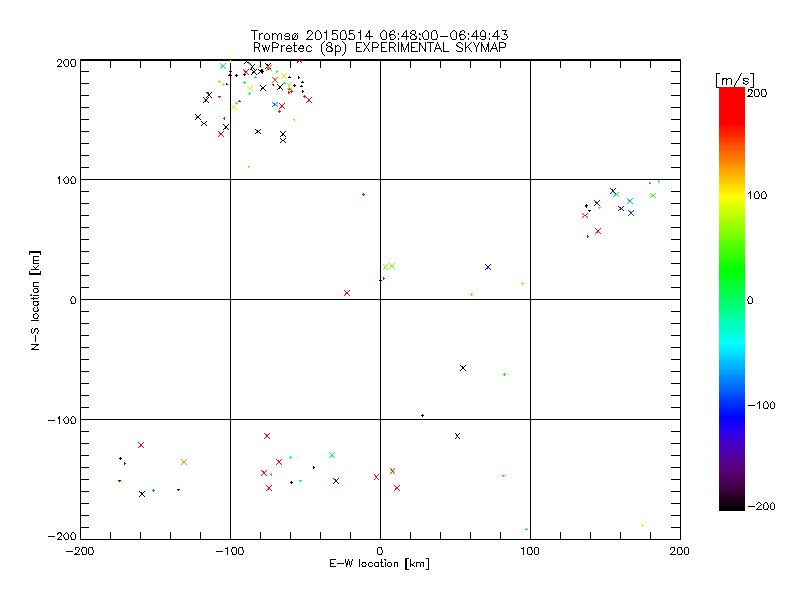Image resolution: width=800 pixels, height=600 pixels.
Task: Click the y-axis tick label '100'
Action: coord(66,180)
